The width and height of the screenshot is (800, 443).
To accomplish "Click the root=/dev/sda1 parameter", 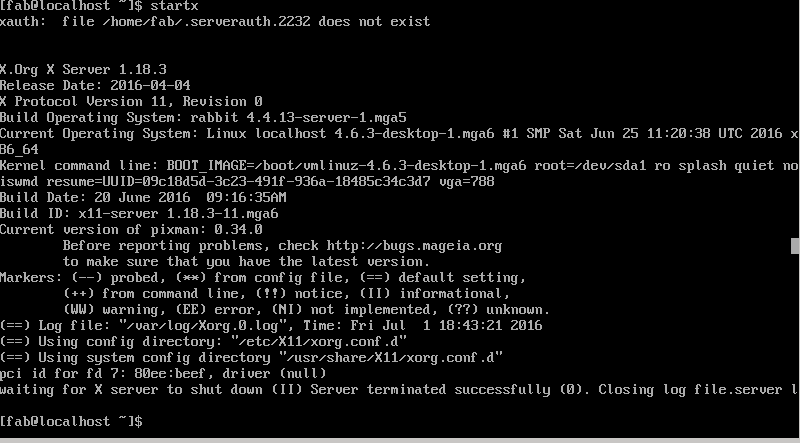I will click(590, 166).
